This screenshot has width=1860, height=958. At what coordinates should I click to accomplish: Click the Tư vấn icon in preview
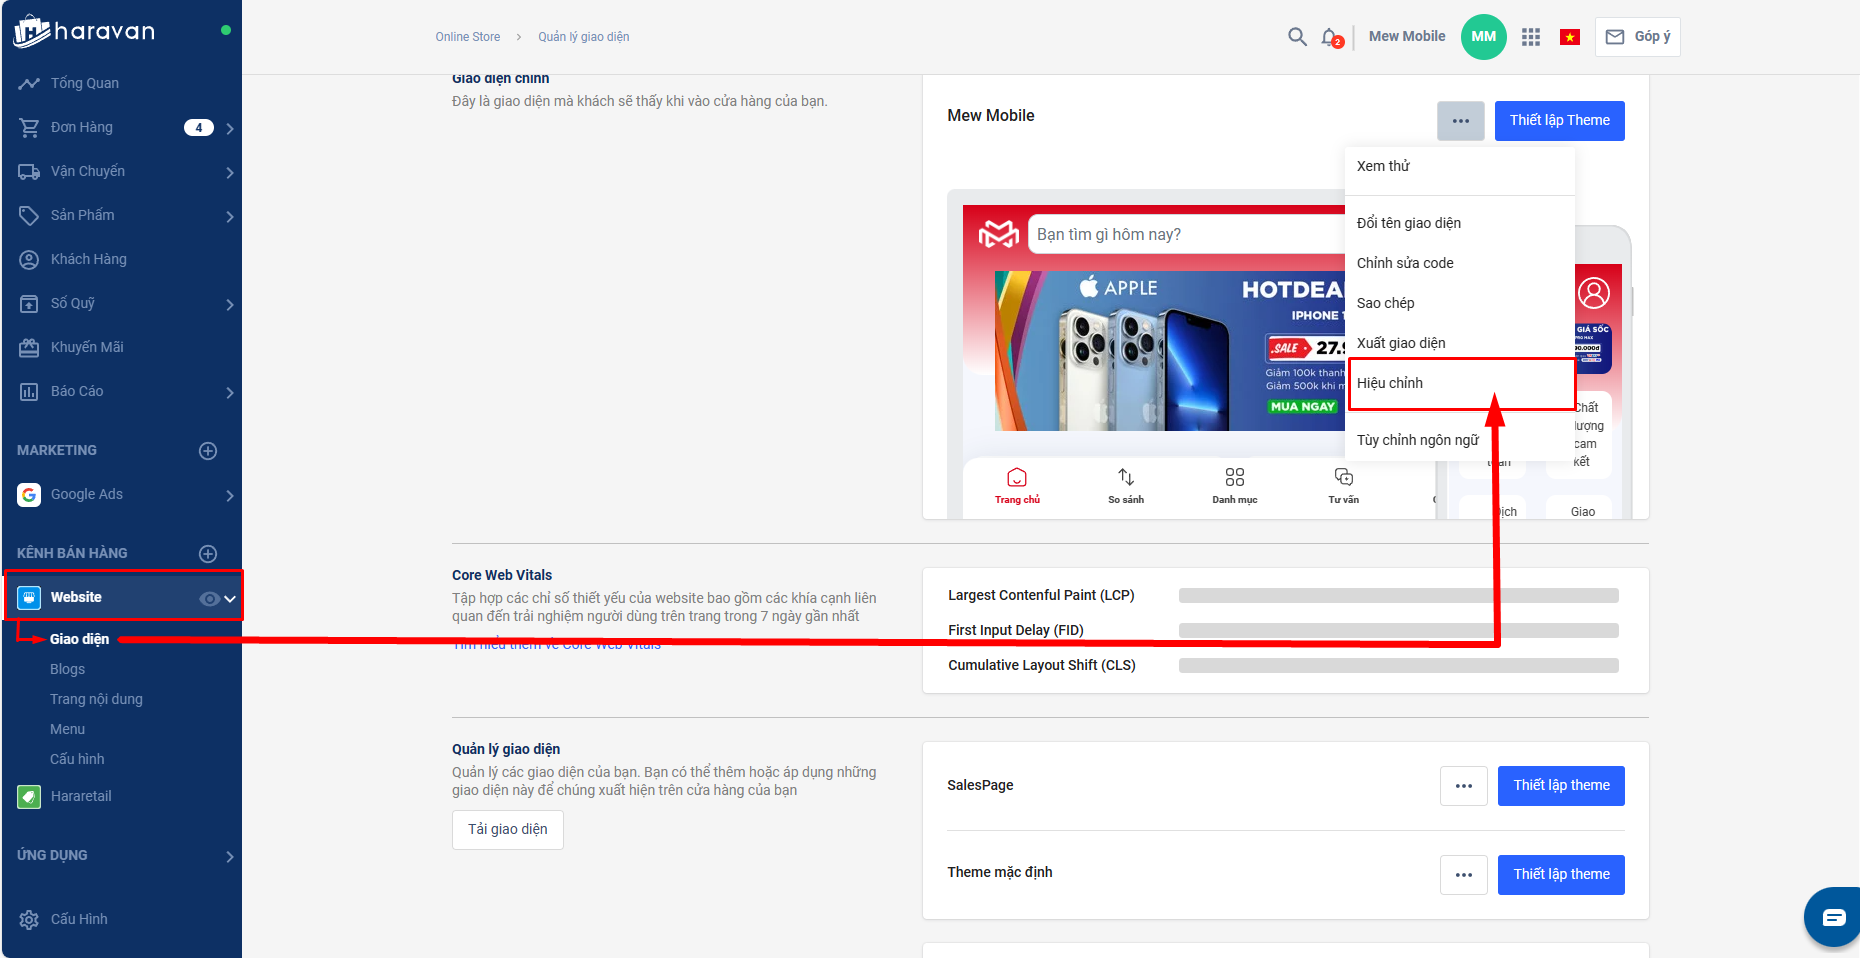[x=1344, y=477]
